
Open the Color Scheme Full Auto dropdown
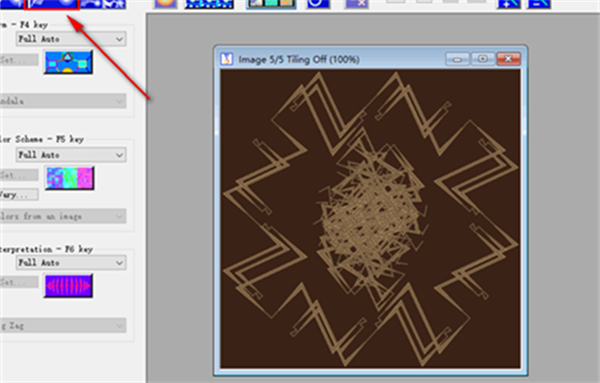tap(71, 155)
